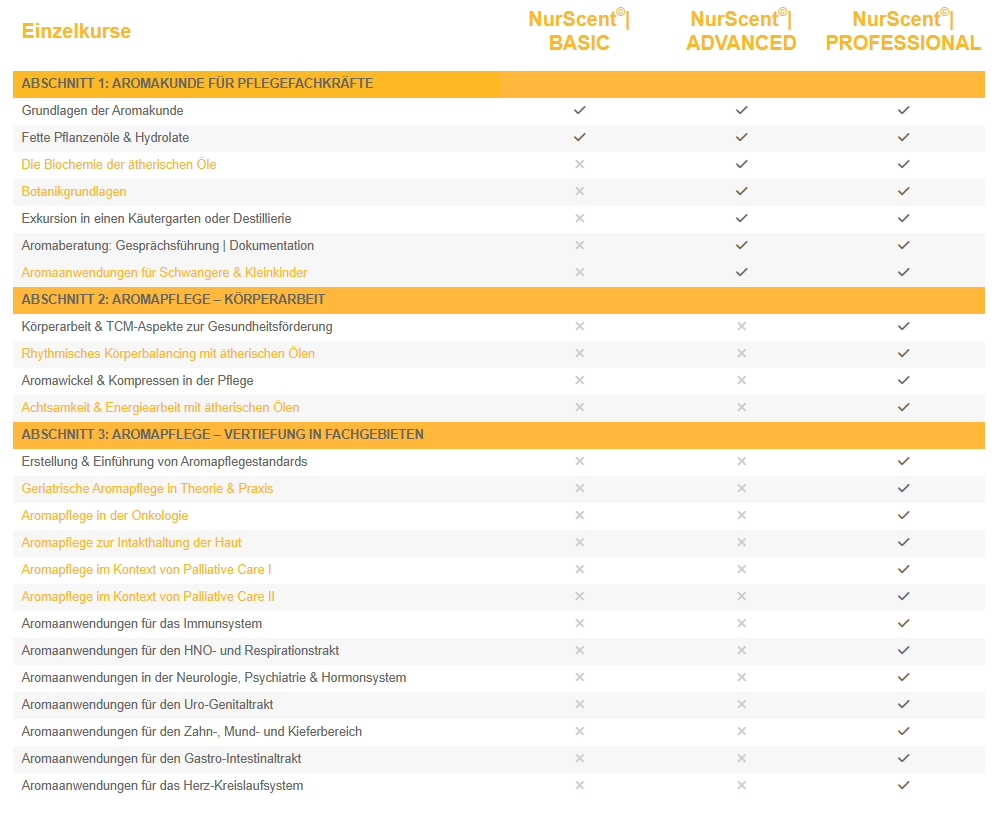Open Achtsamkeit & Energiearbeit course link
Viewport: 1005px width, 819px height.
click(x=160, y=407)
